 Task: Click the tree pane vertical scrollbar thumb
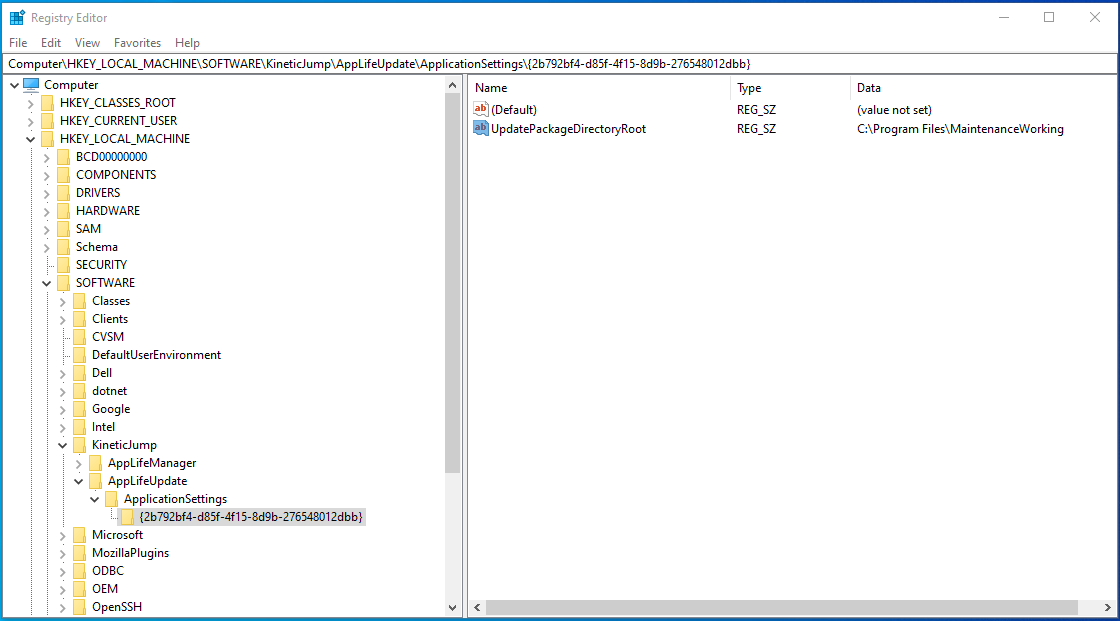(452, 284)
